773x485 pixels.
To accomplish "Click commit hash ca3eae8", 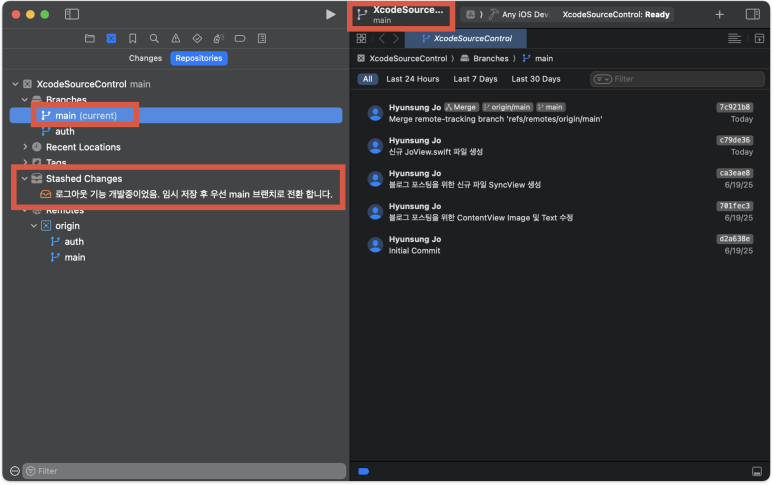I will pyautogui.click(x=735, y=173).
